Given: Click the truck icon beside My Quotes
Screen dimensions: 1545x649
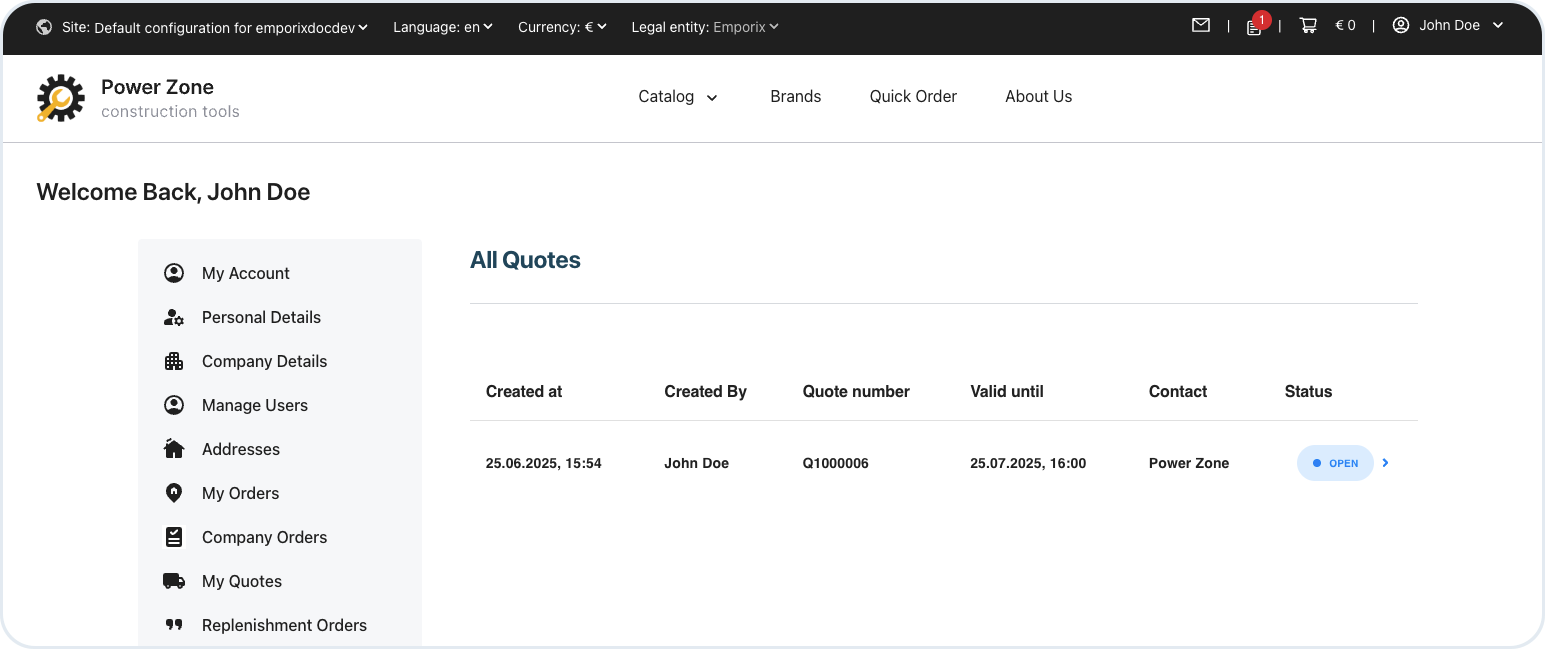Looking at the screenshot, I should click(174, 581).
